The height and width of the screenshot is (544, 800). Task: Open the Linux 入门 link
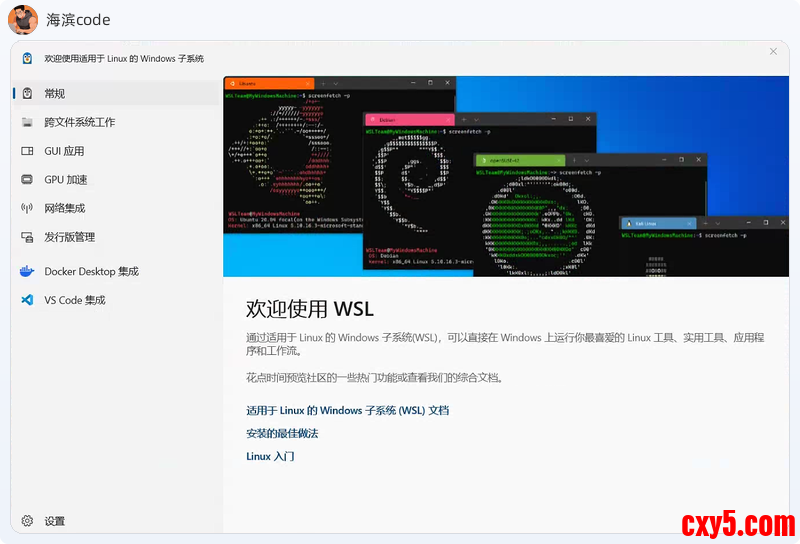tap(270, 456)
